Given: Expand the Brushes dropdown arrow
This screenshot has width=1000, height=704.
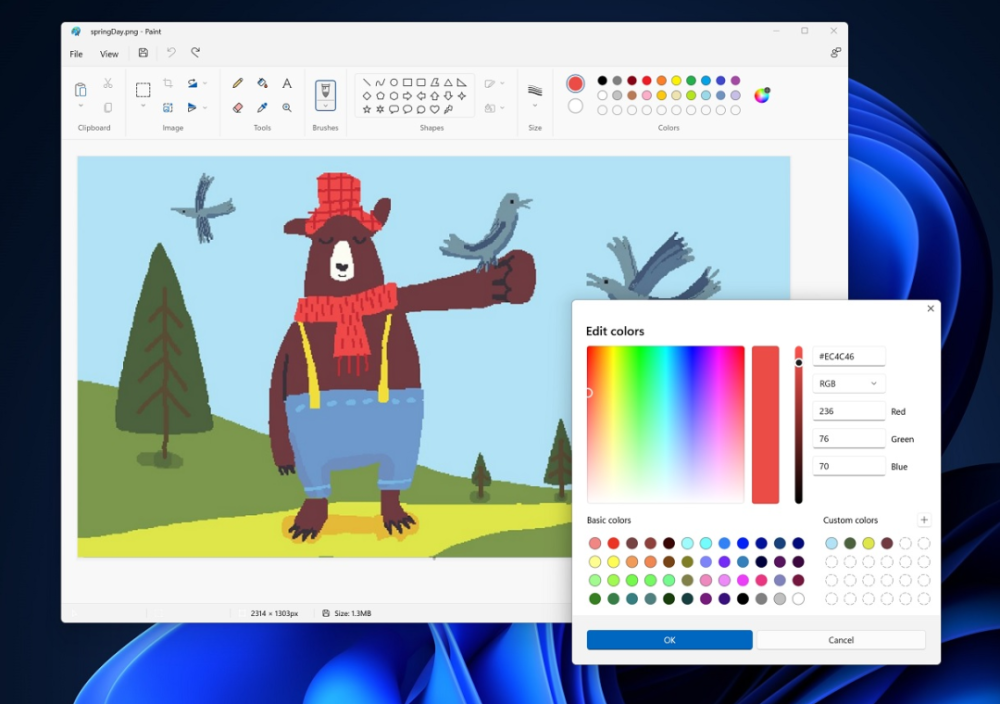Looking at the screenshot, I should click(x=325, y=105).
